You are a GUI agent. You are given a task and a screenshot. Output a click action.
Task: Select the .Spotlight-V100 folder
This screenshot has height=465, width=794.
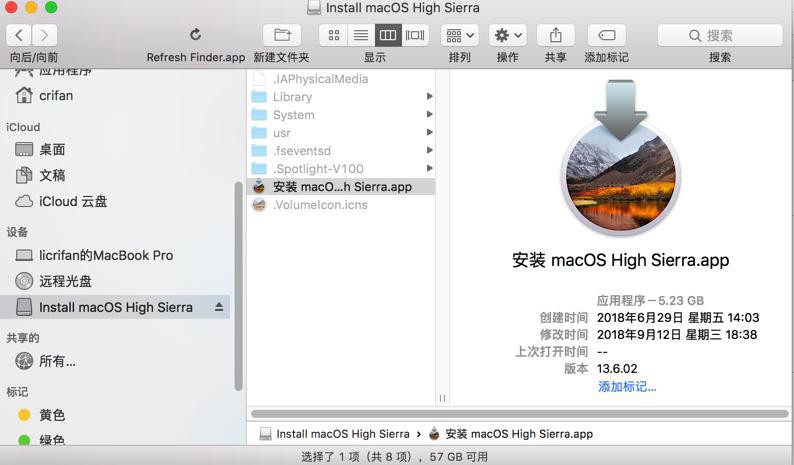coord(341,168)
